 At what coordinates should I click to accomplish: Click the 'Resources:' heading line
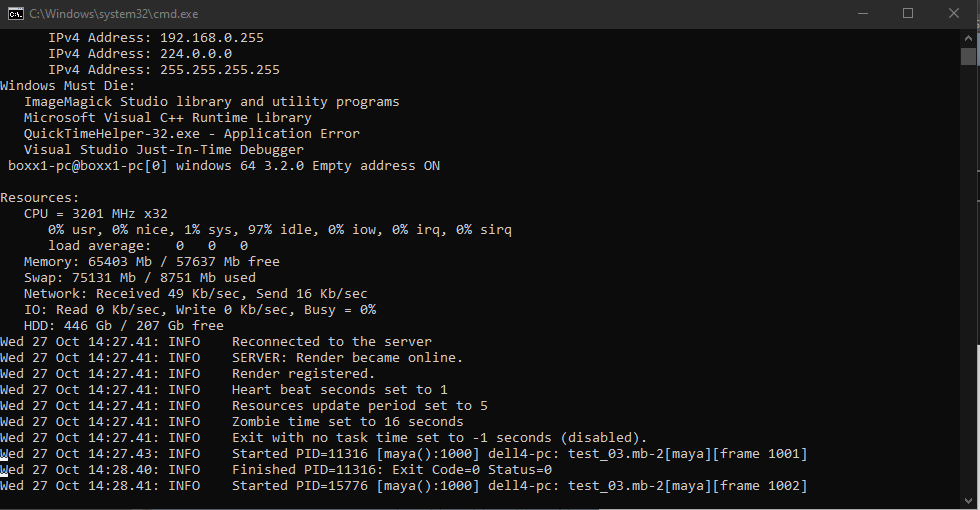[x=40, y=198]
